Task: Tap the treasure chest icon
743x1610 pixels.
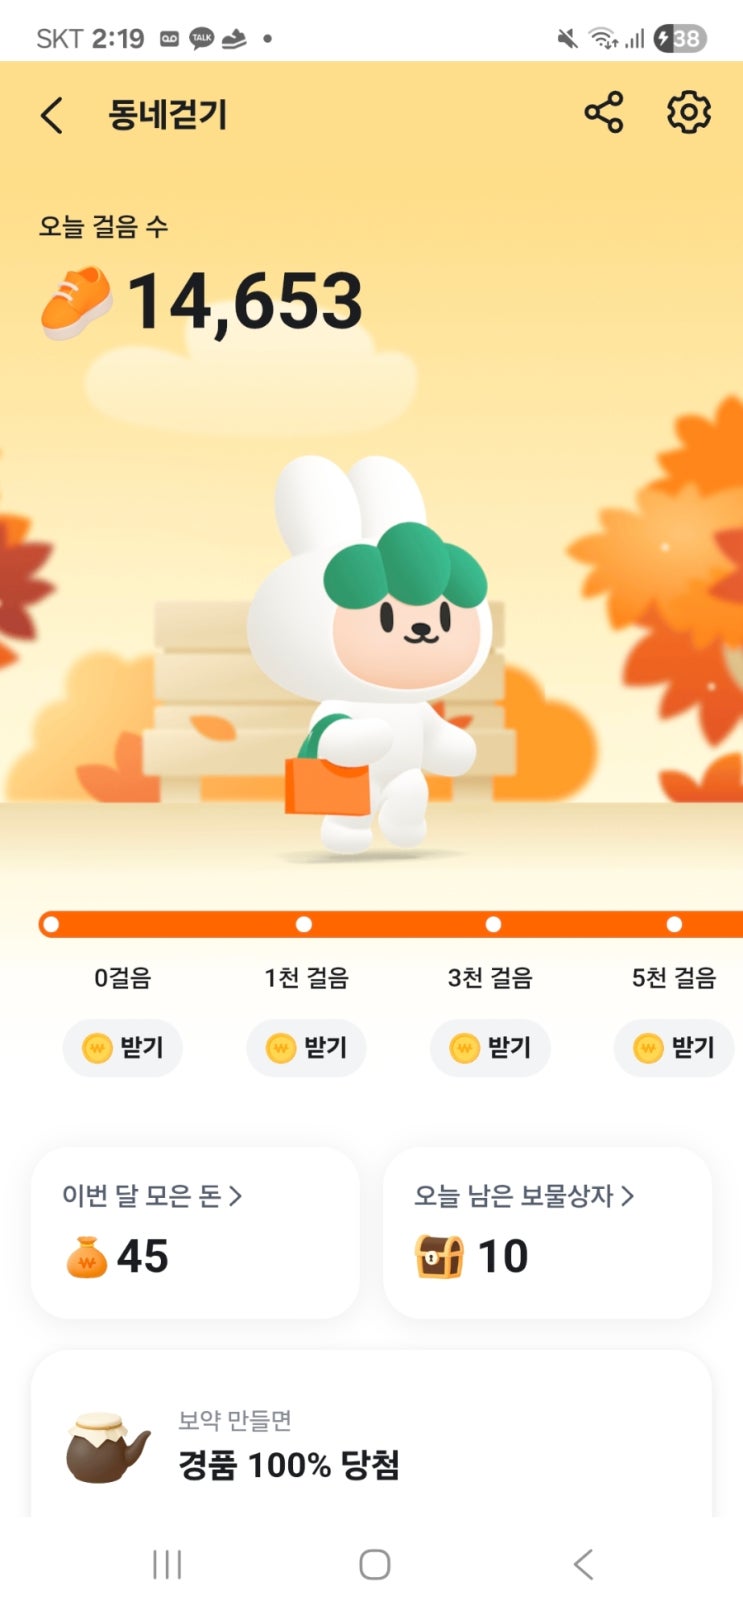Action: pos(439,1257)
